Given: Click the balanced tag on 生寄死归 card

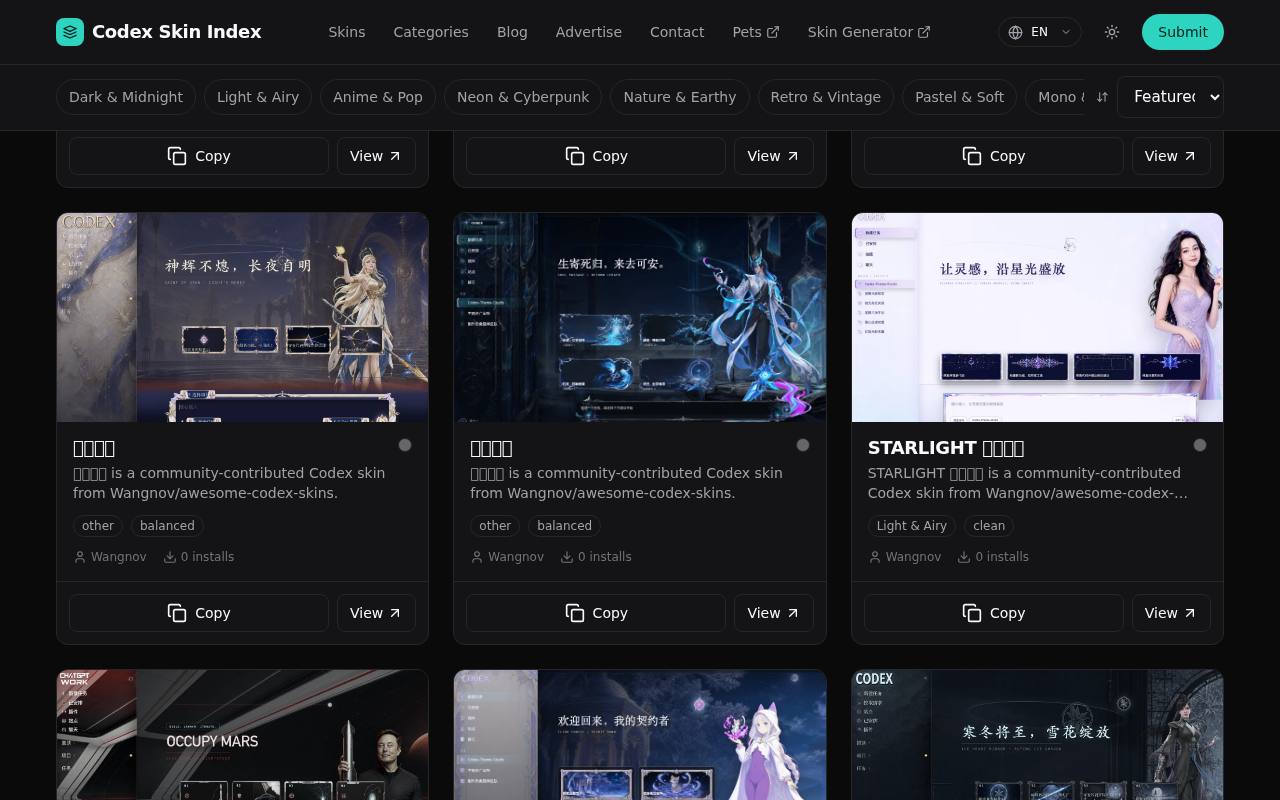Looking at the screenshot, I should tap(564, 526).
